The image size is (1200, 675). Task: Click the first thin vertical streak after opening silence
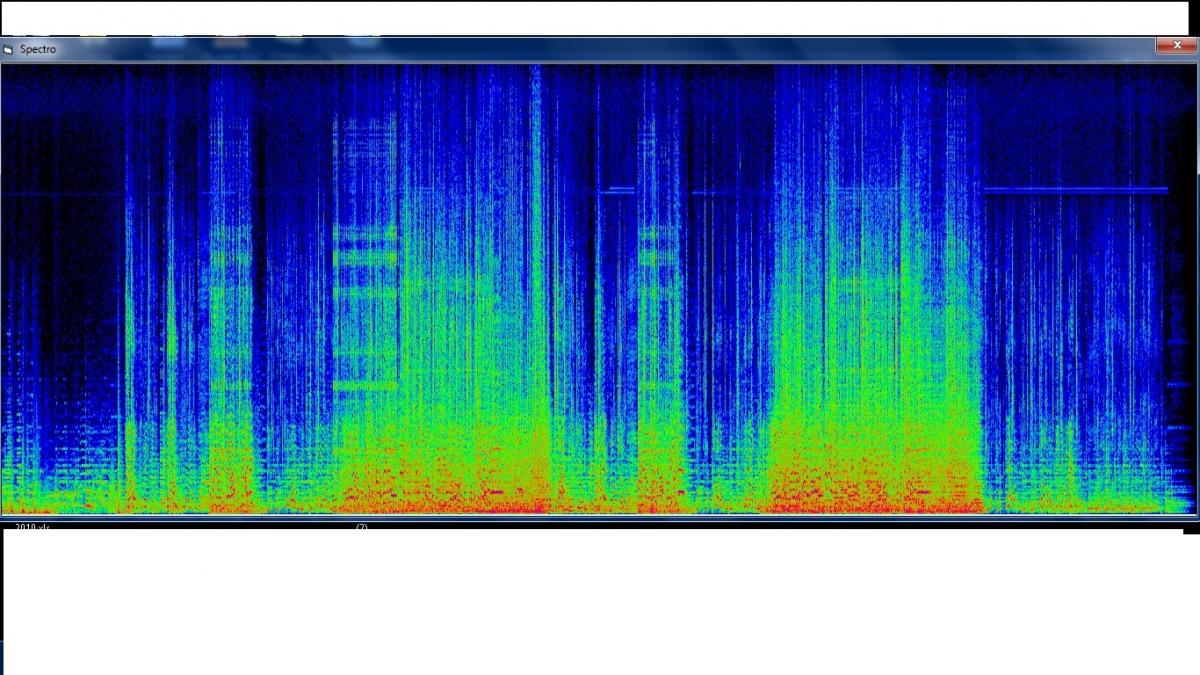[x=126, y=300]
